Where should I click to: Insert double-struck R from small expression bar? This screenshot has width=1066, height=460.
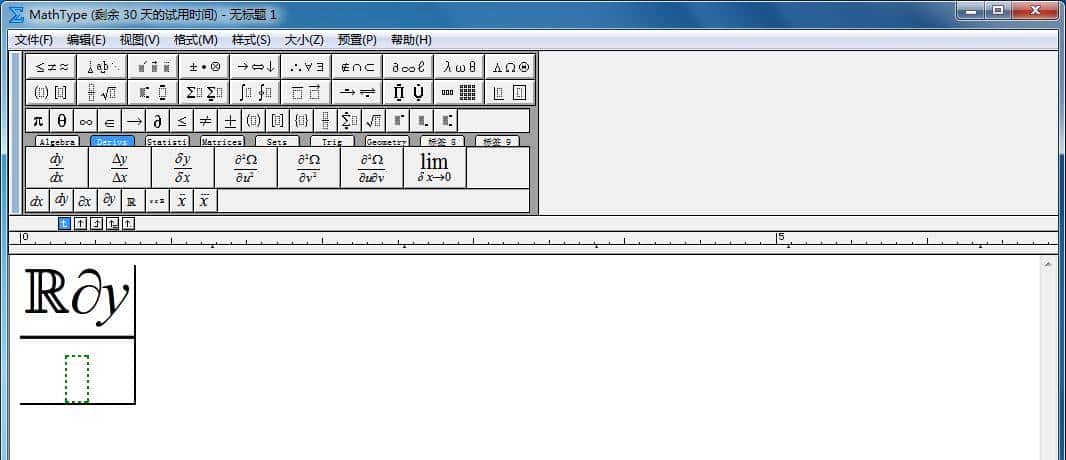click(133, 201)
